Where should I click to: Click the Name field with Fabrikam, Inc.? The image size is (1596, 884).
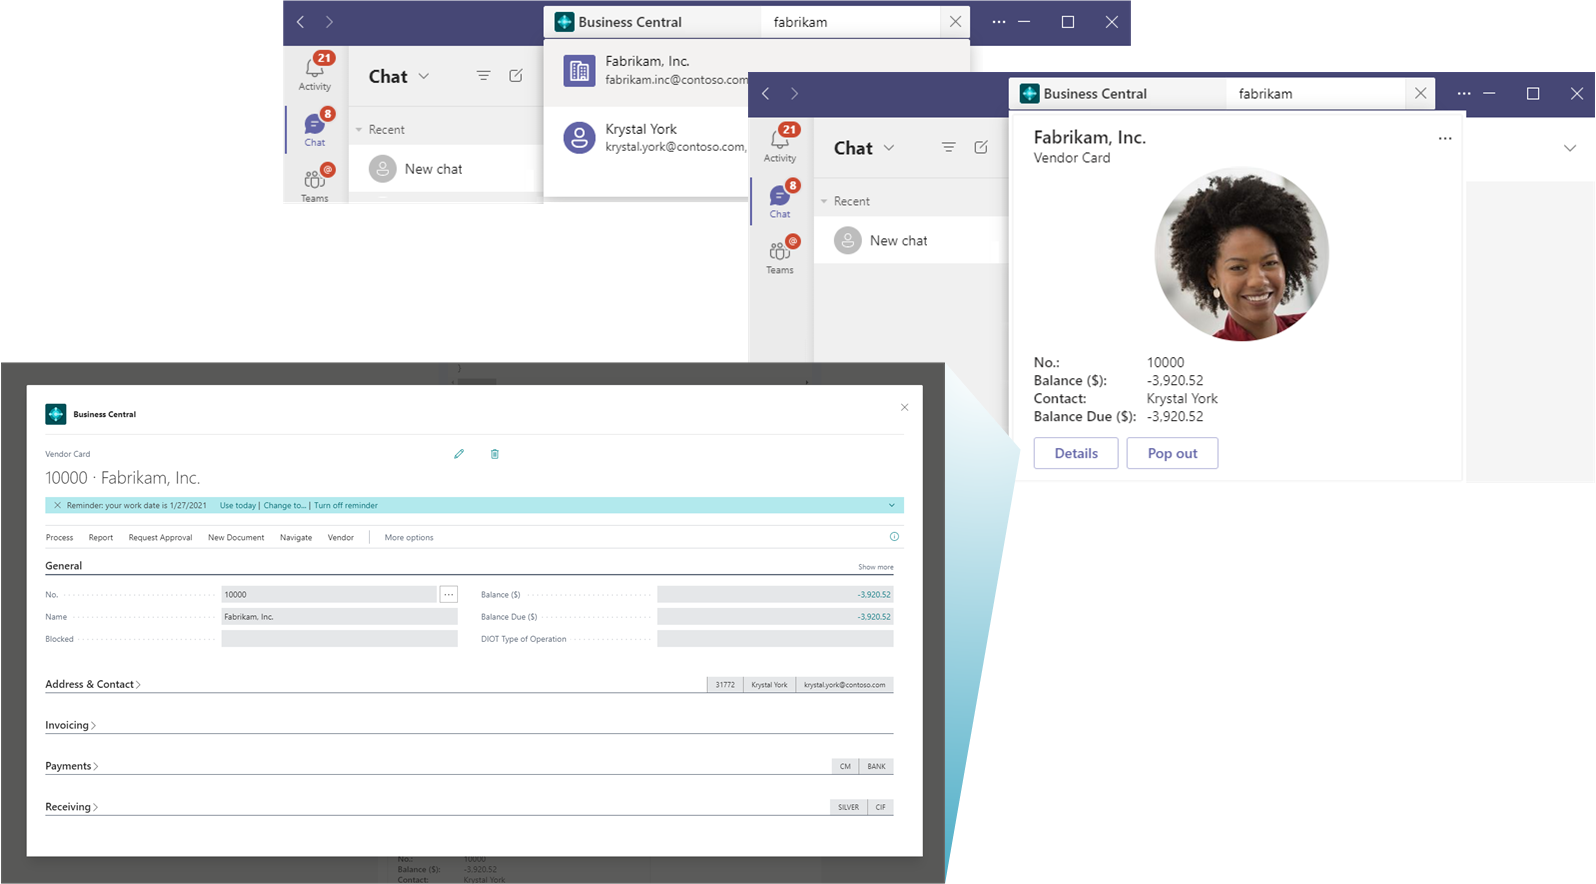click(339, 616)
